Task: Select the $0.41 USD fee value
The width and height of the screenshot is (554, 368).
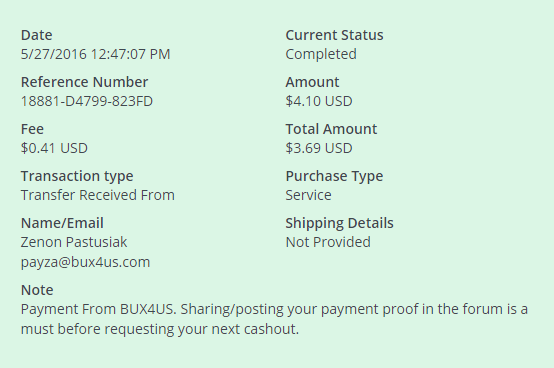Action: 54,148
